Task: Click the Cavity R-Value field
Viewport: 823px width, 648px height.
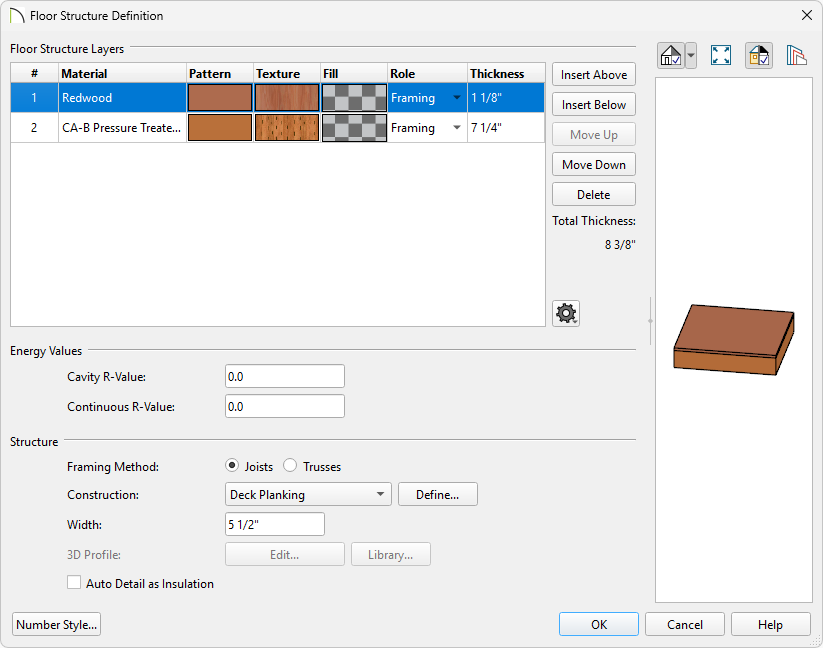Action: 284,376
